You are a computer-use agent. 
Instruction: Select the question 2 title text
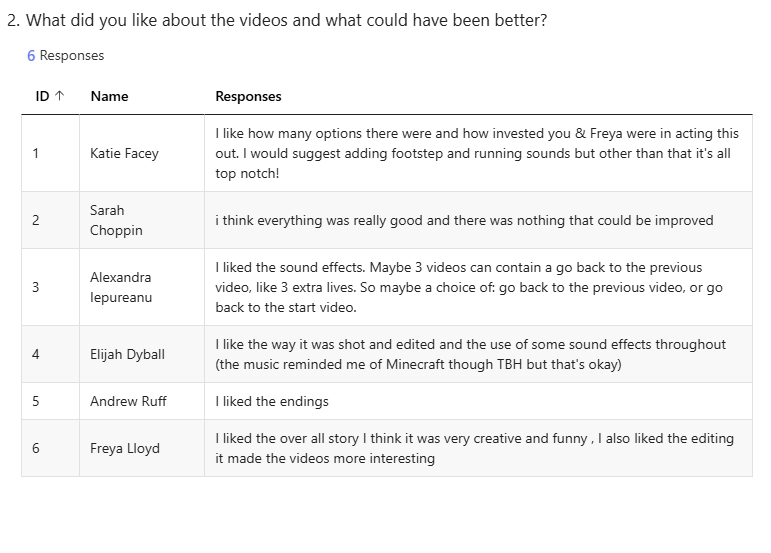pos(277,20)
